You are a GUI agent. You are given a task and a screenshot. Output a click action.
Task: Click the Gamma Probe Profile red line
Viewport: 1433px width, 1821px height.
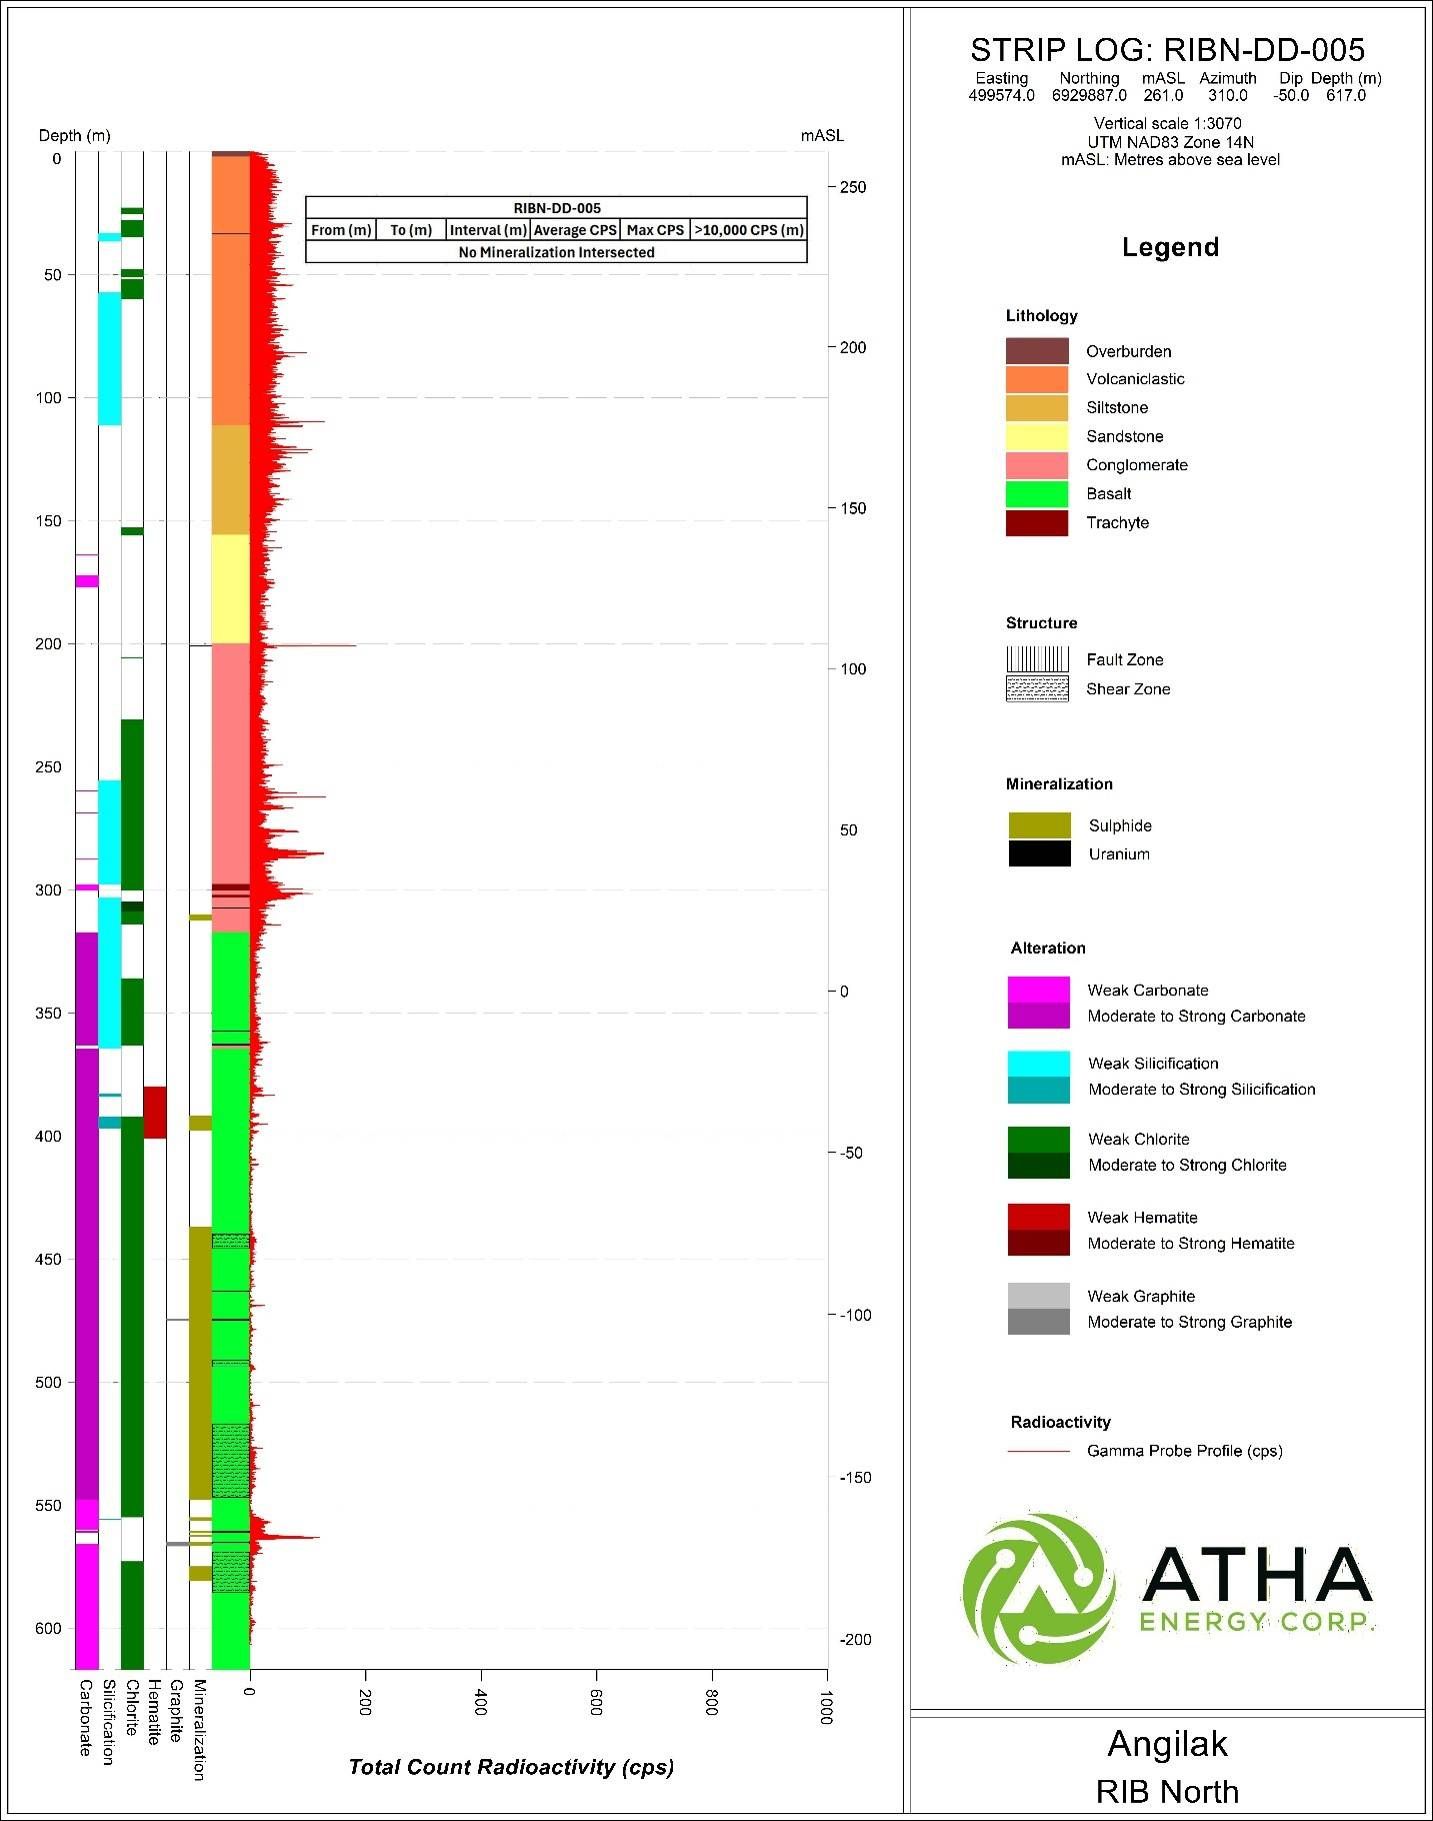(x=1039, y=1451)
